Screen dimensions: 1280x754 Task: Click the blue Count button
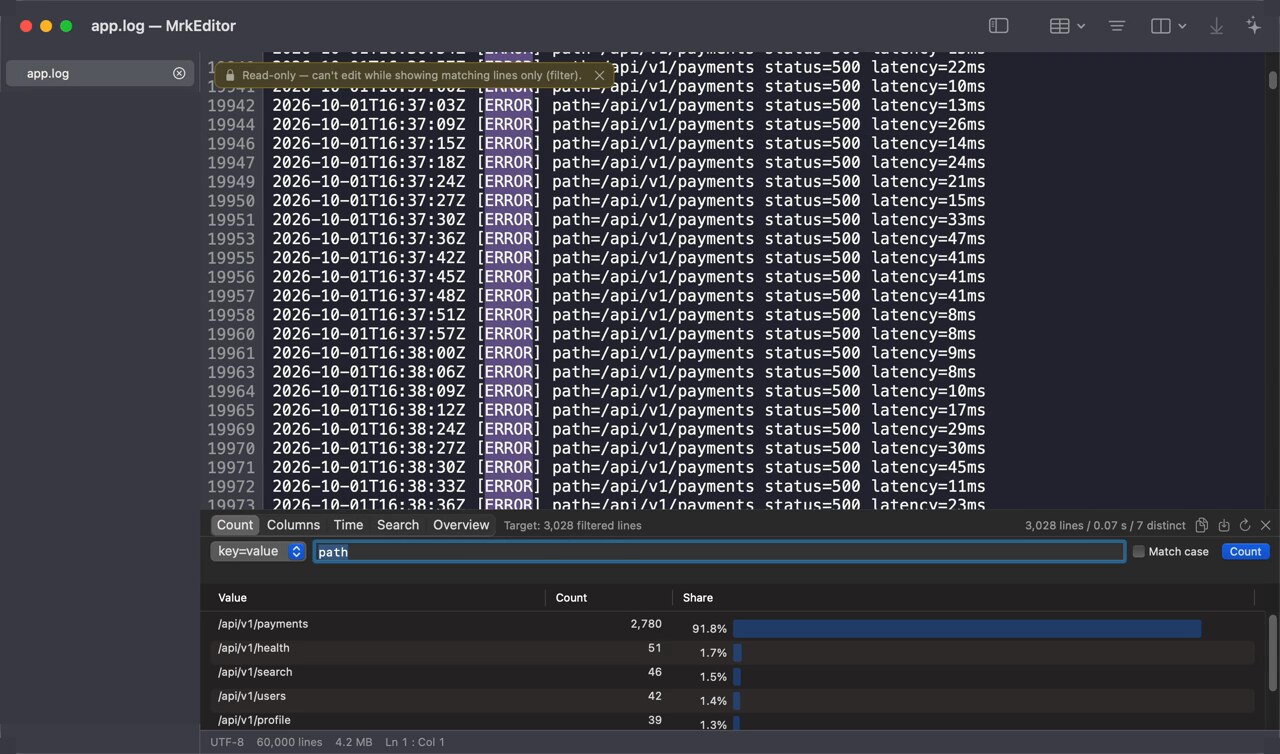(1246, 552)
